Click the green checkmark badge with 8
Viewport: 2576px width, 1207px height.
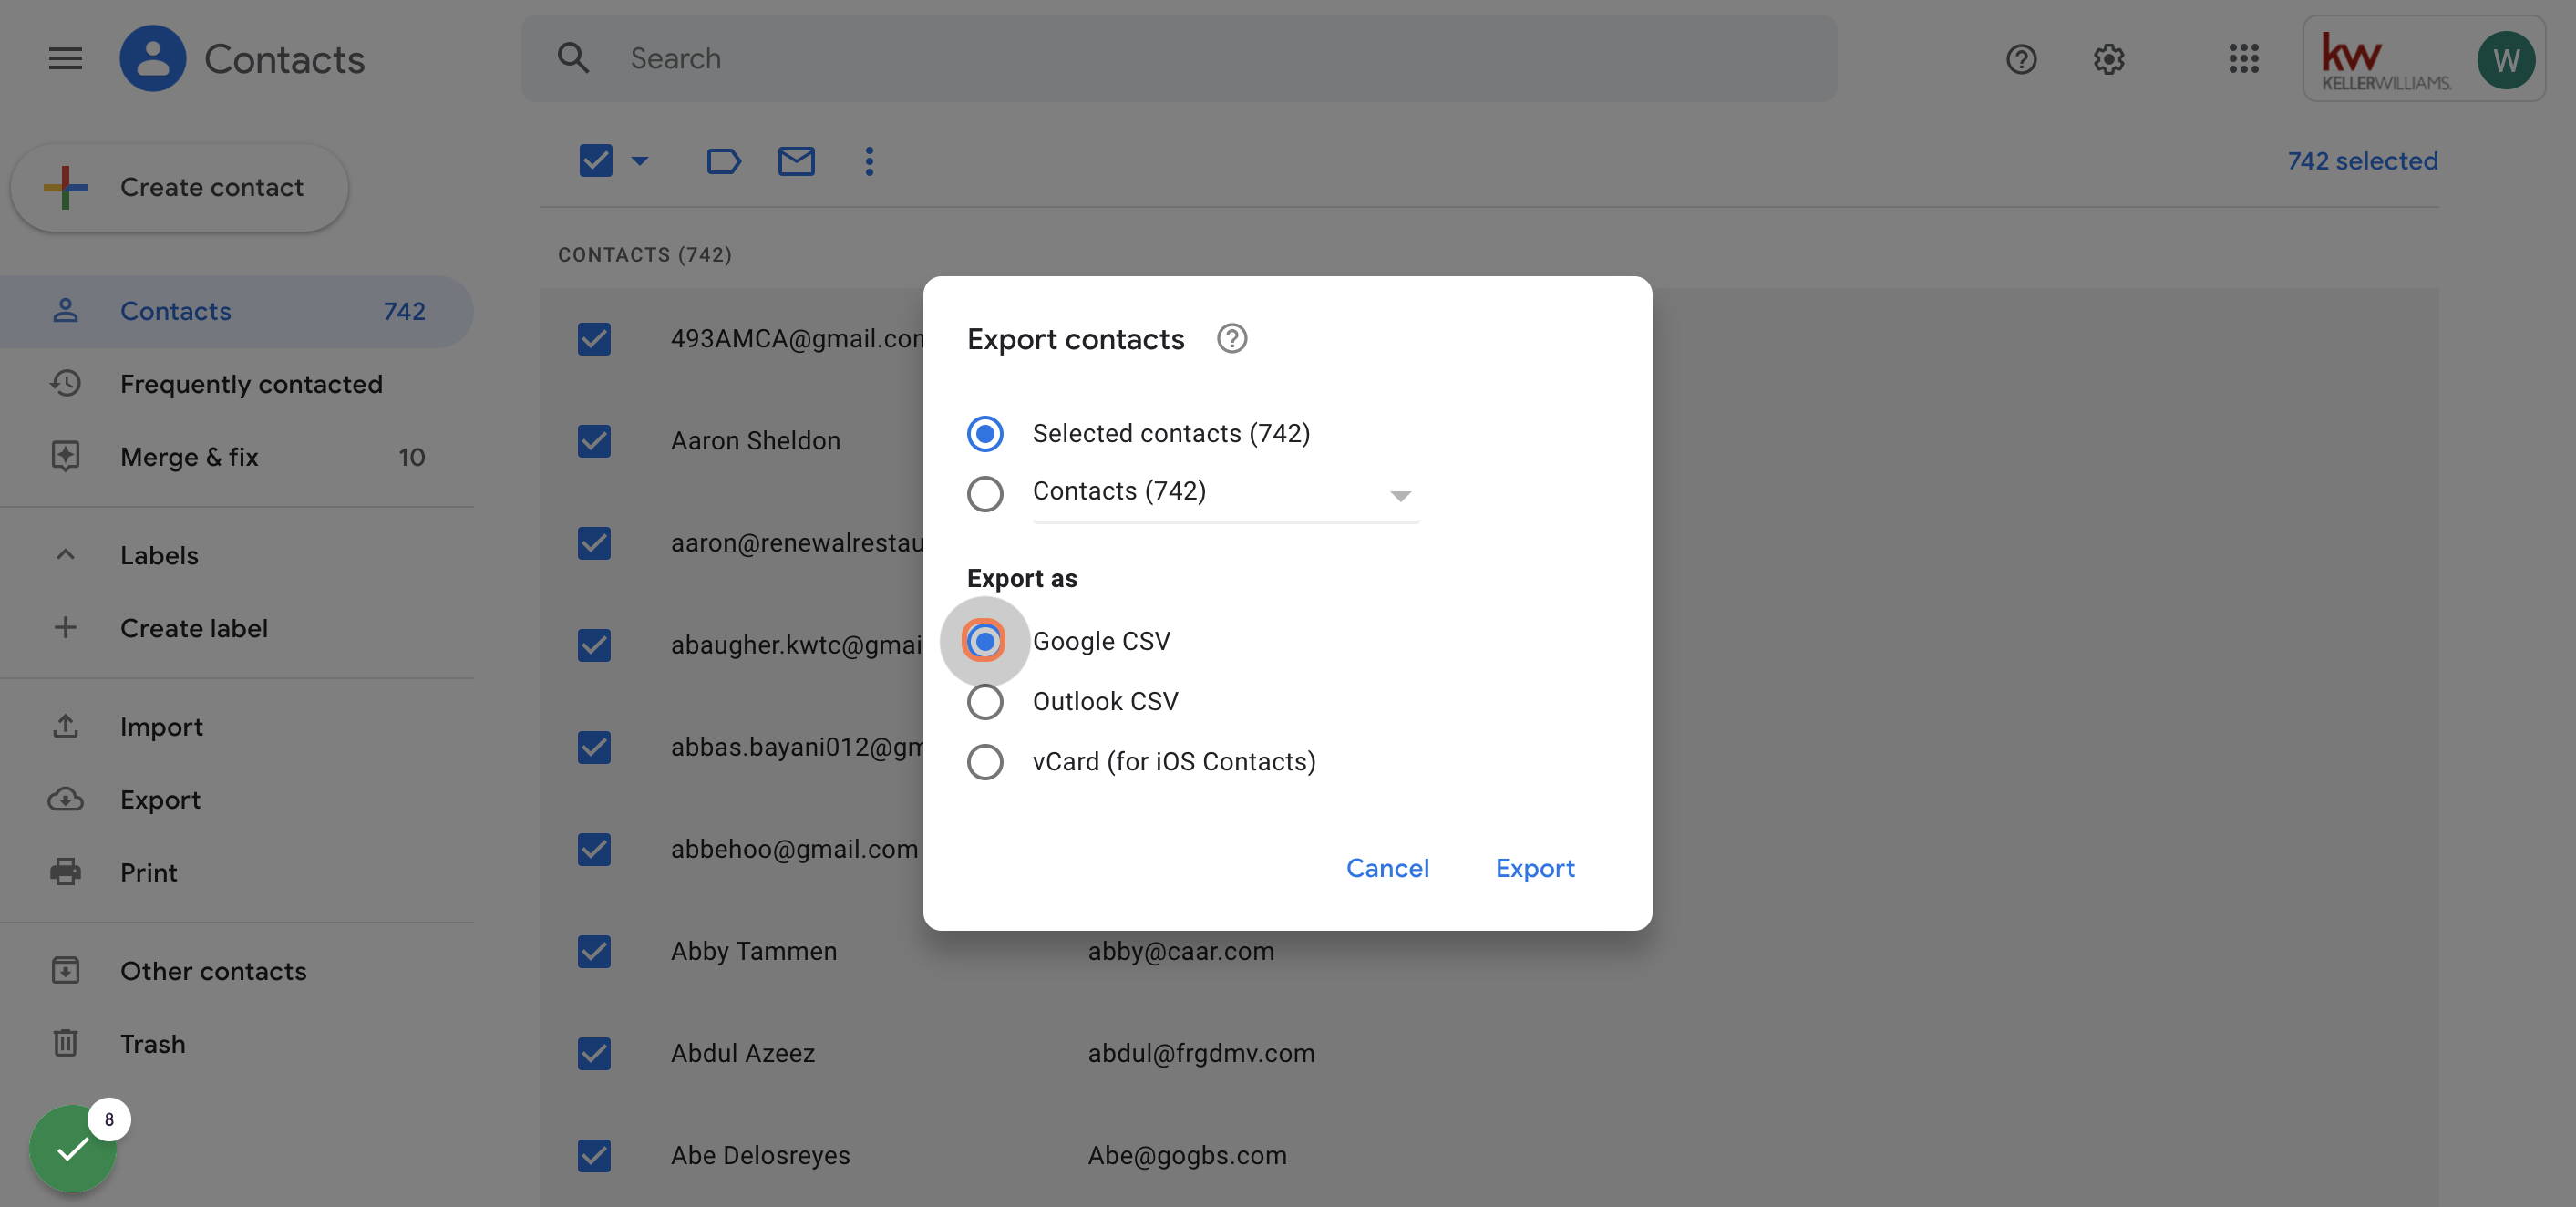pos(73,1149)
